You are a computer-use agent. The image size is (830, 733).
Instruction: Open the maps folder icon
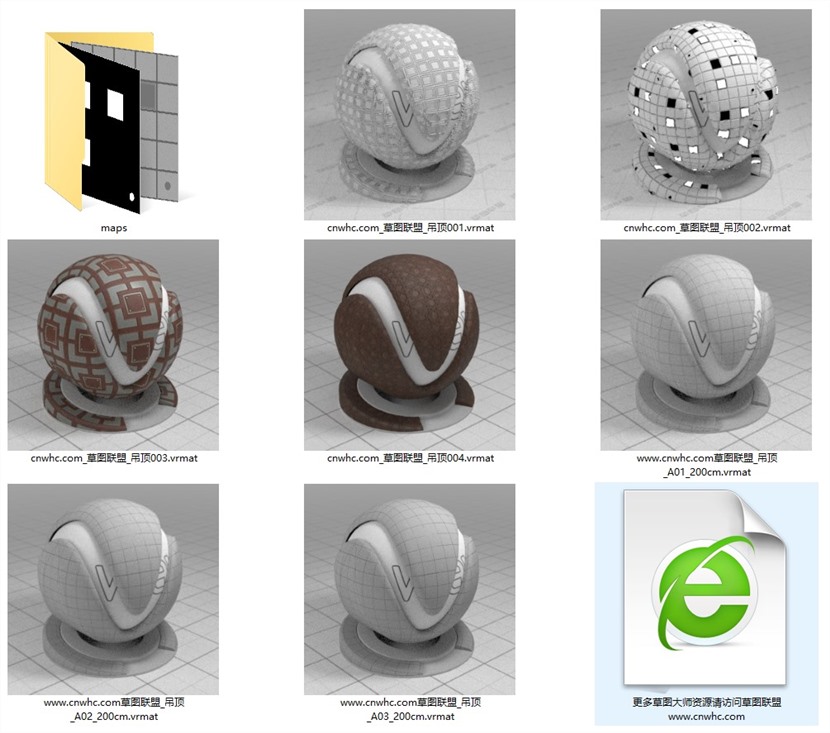coord(113,123)
